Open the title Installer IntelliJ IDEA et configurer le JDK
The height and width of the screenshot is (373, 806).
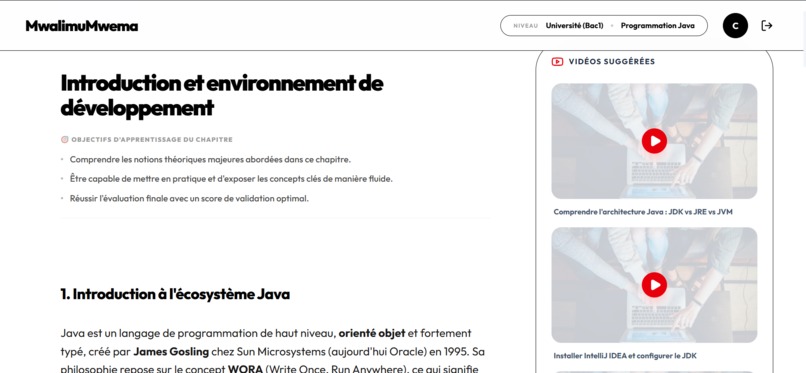(625, 356)
